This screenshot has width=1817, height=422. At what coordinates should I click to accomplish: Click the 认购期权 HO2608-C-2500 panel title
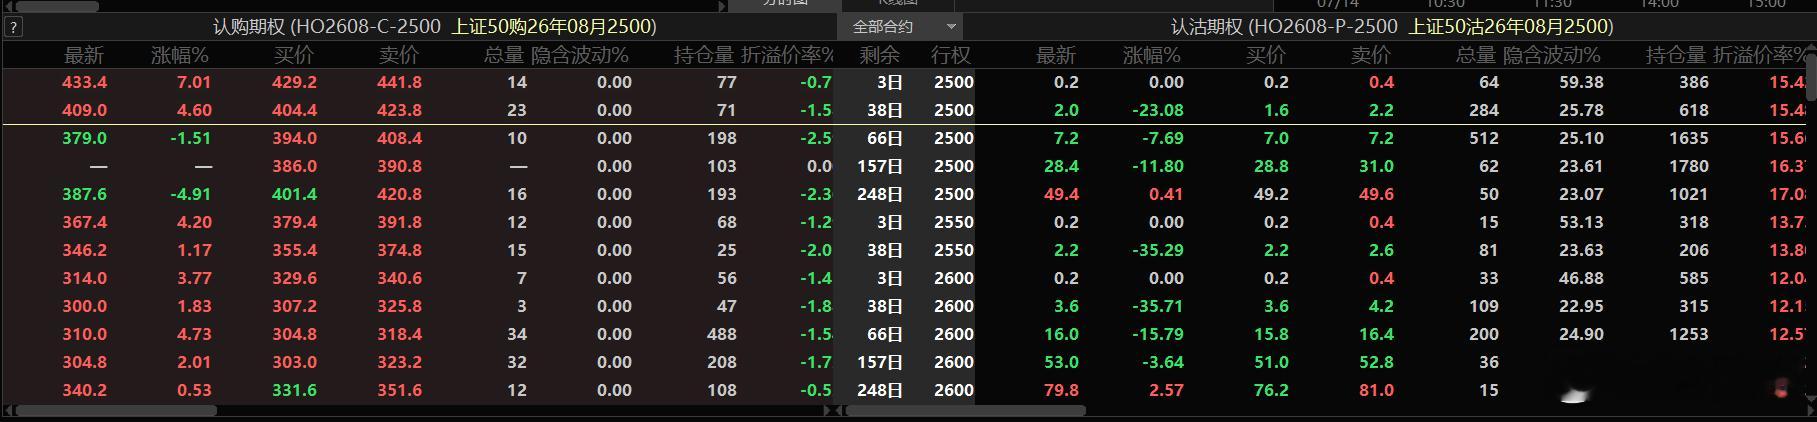click(x=434, y=27)
